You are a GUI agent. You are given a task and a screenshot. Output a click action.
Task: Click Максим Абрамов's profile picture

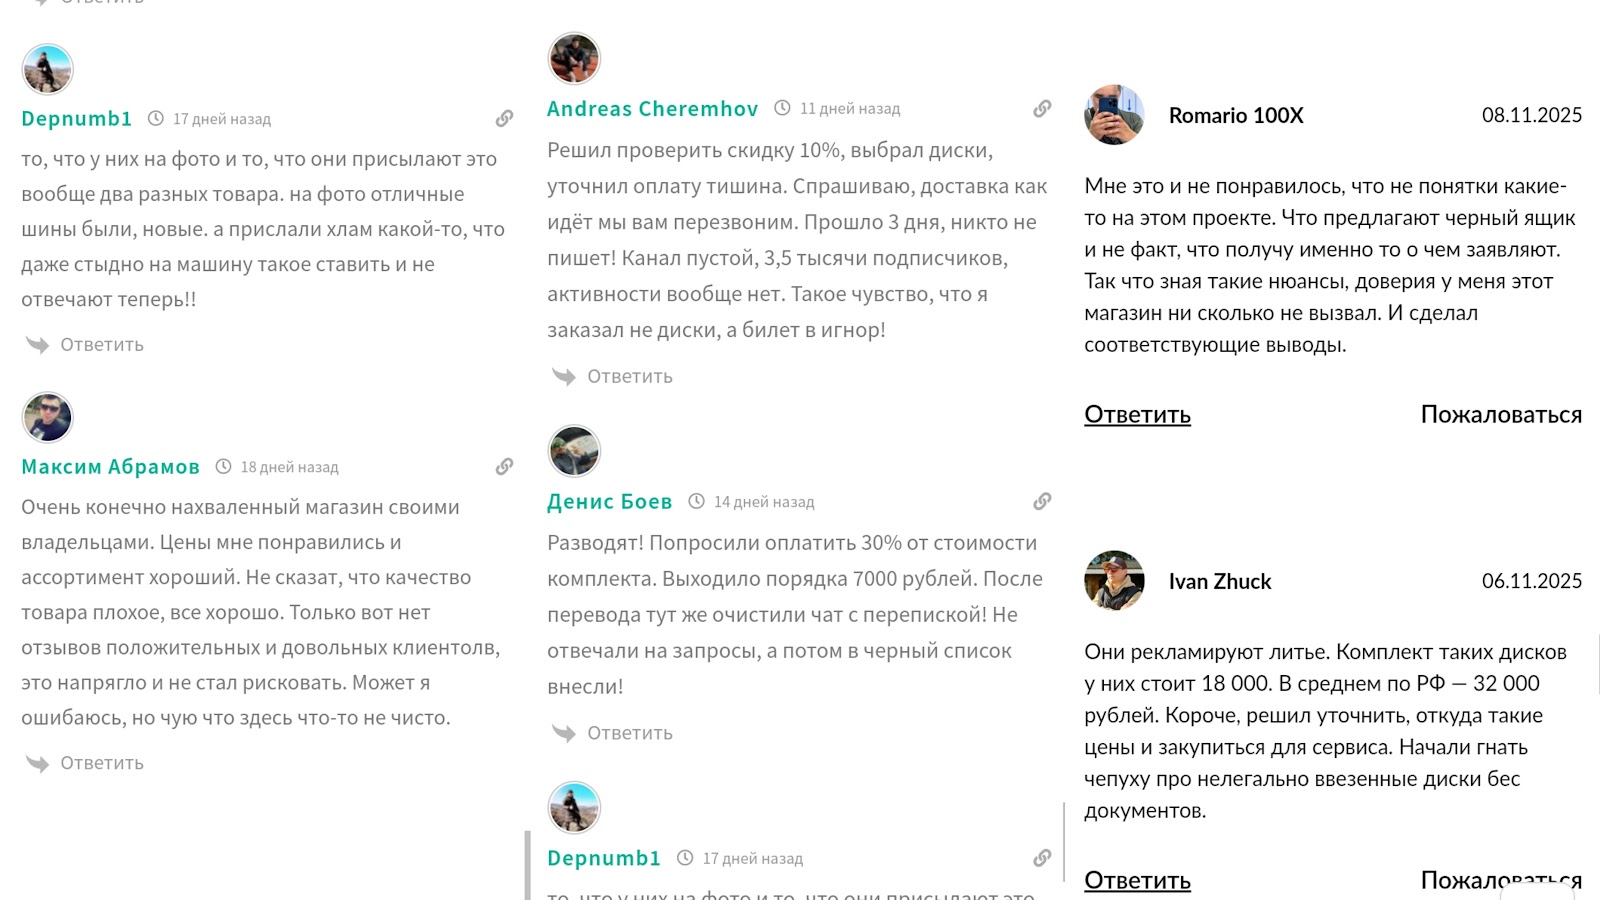48,418
